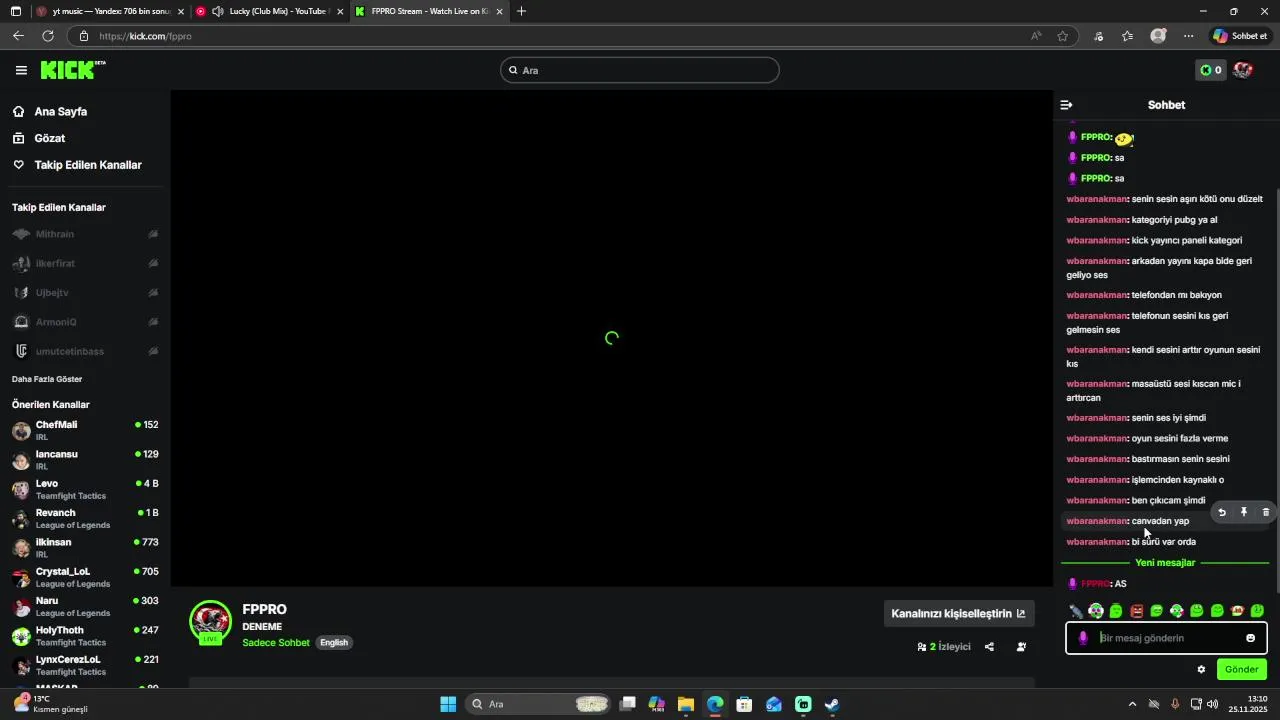
Task: Click the English language tag
Action: (x=334, y=643)
